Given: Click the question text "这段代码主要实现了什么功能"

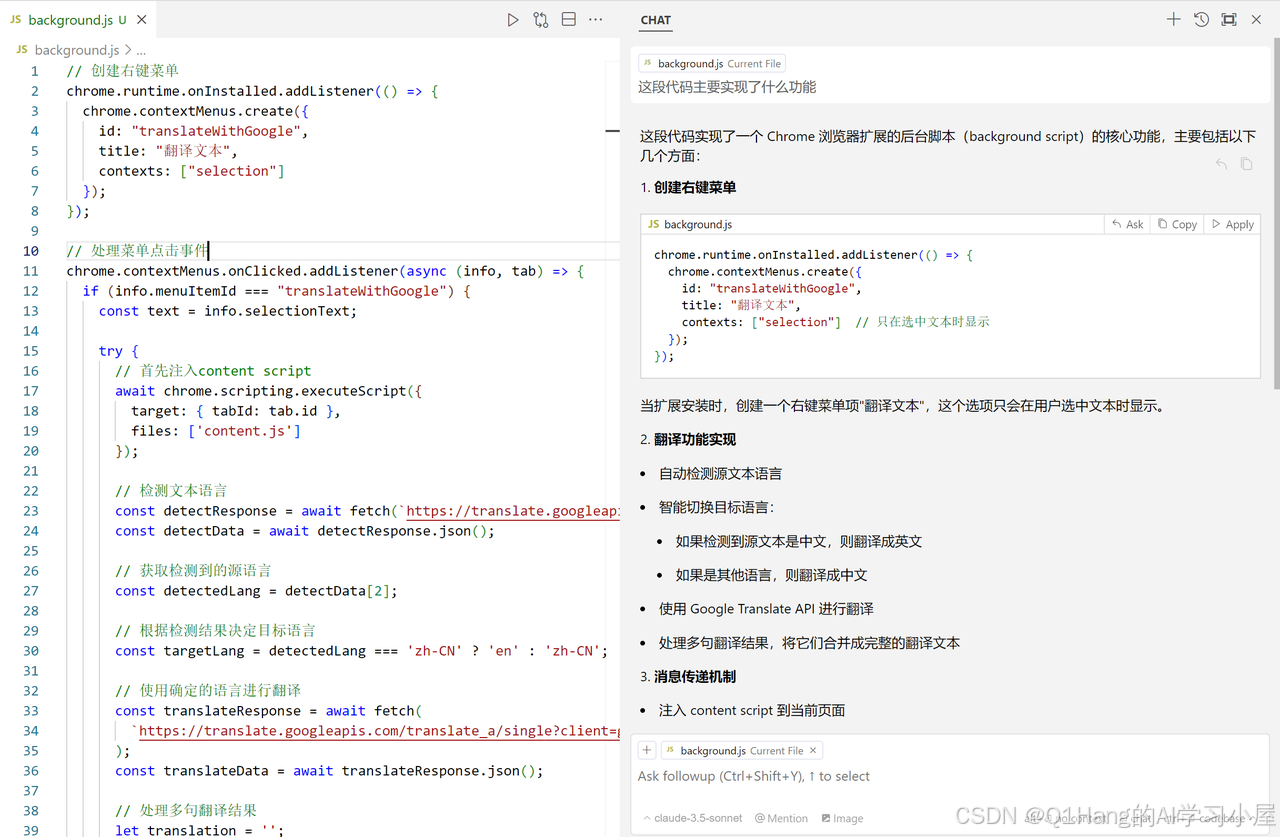Looking at the screenshot, I should (x=727, y=87).
